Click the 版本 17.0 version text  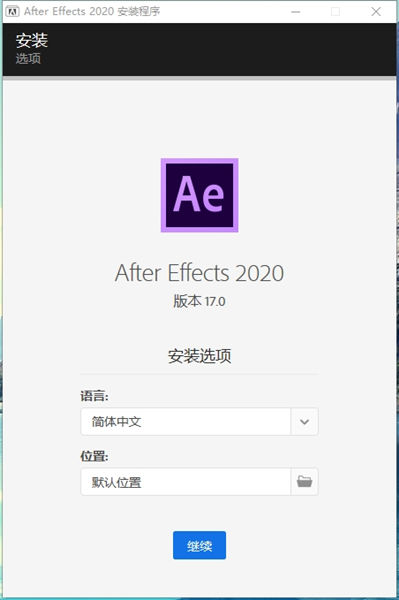[x=199, y=301]
